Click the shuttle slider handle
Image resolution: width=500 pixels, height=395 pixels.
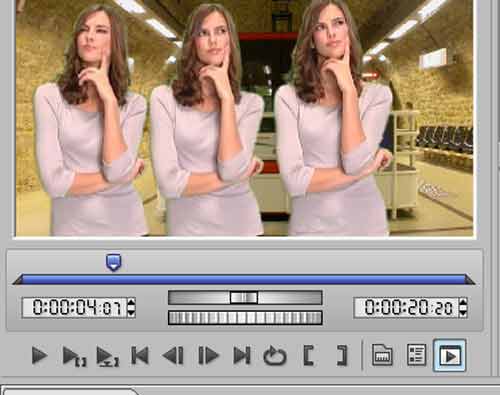pyautogui.click(x=244, y=297)
